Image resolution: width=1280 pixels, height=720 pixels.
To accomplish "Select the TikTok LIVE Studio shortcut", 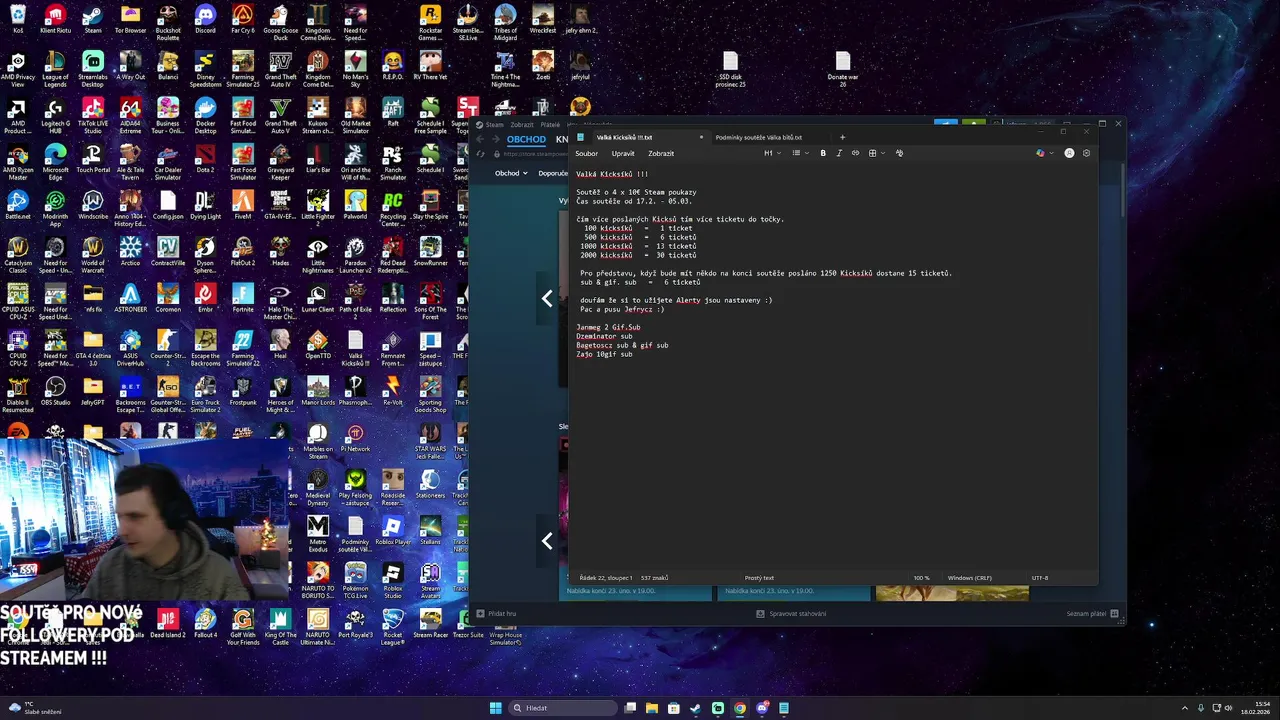I will pos(92,117).
